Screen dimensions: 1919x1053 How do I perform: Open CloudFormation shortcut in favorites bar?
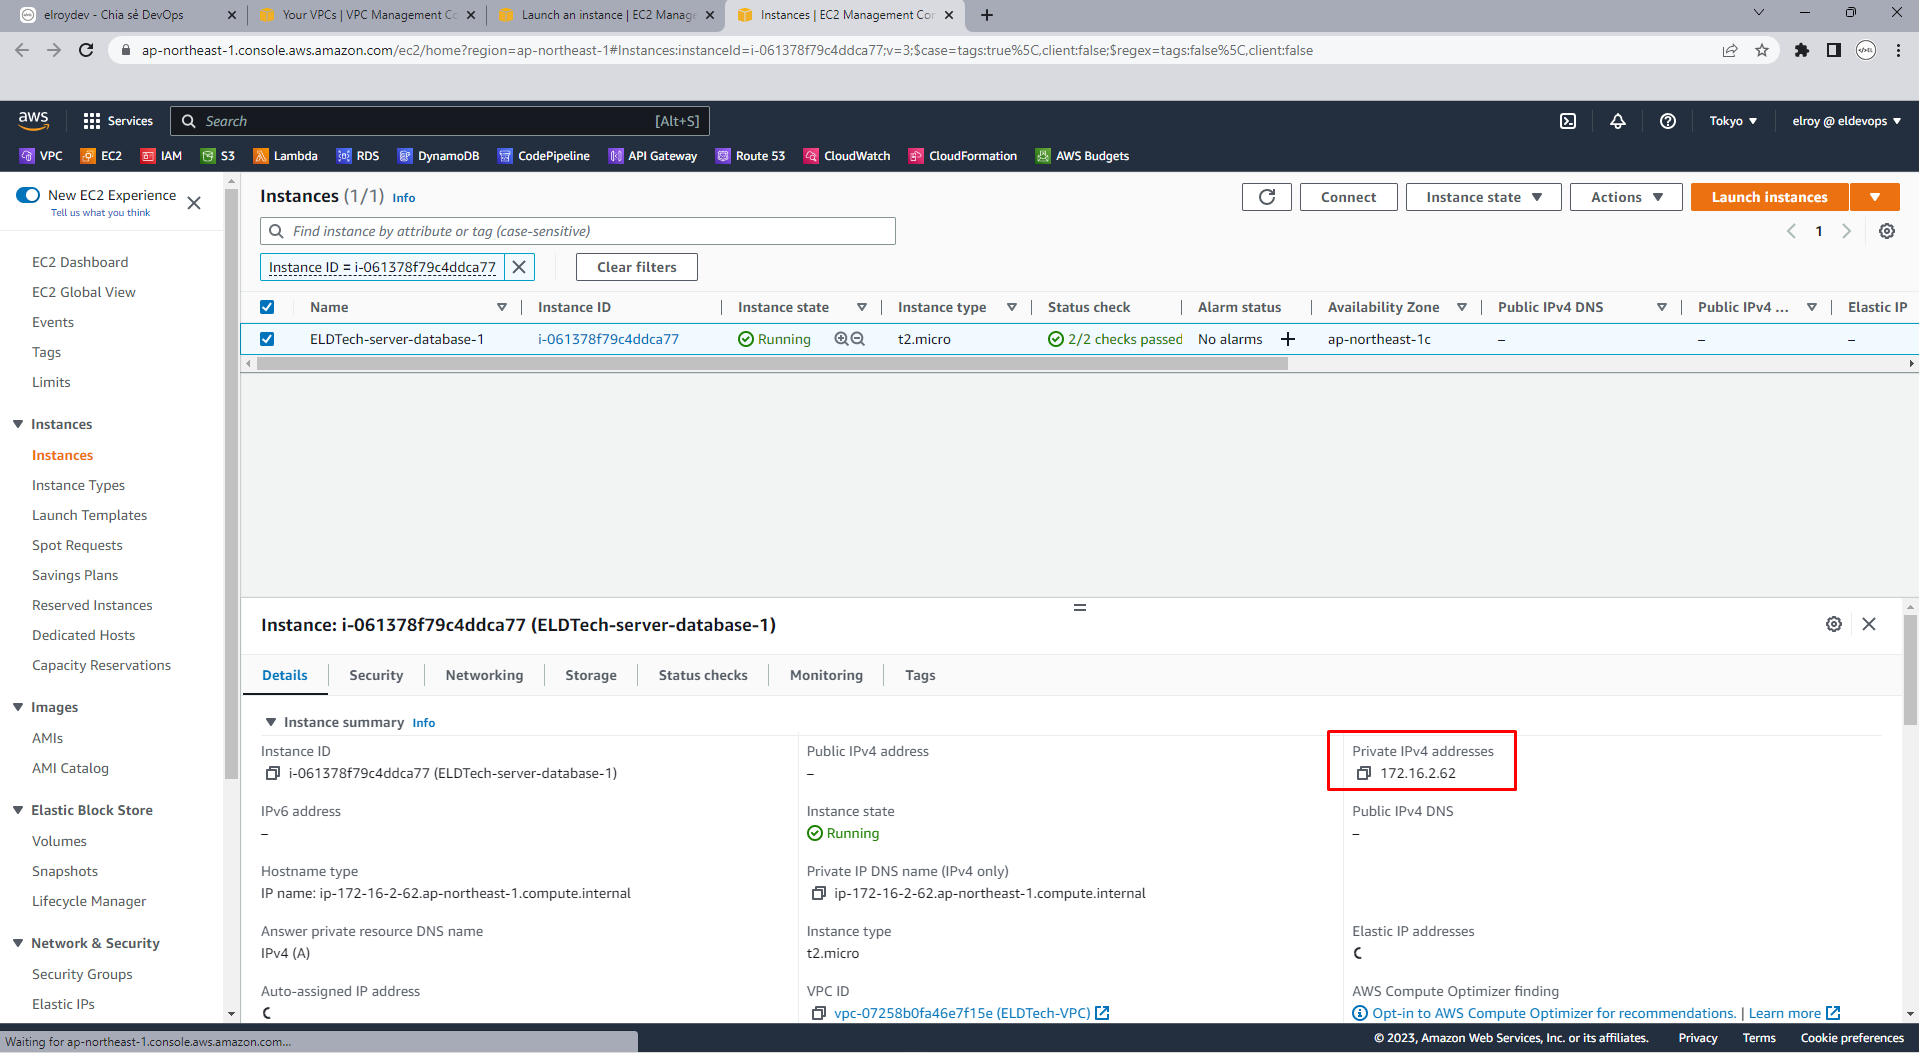point(963,156)
